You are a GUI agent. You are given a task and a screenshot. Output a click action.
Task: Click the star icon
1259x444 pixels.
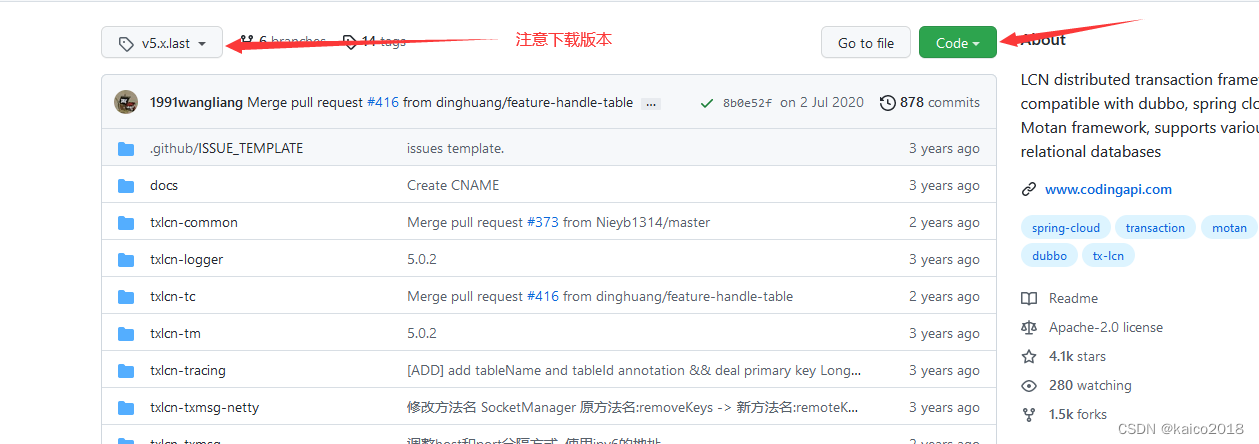click(1029, 356)
